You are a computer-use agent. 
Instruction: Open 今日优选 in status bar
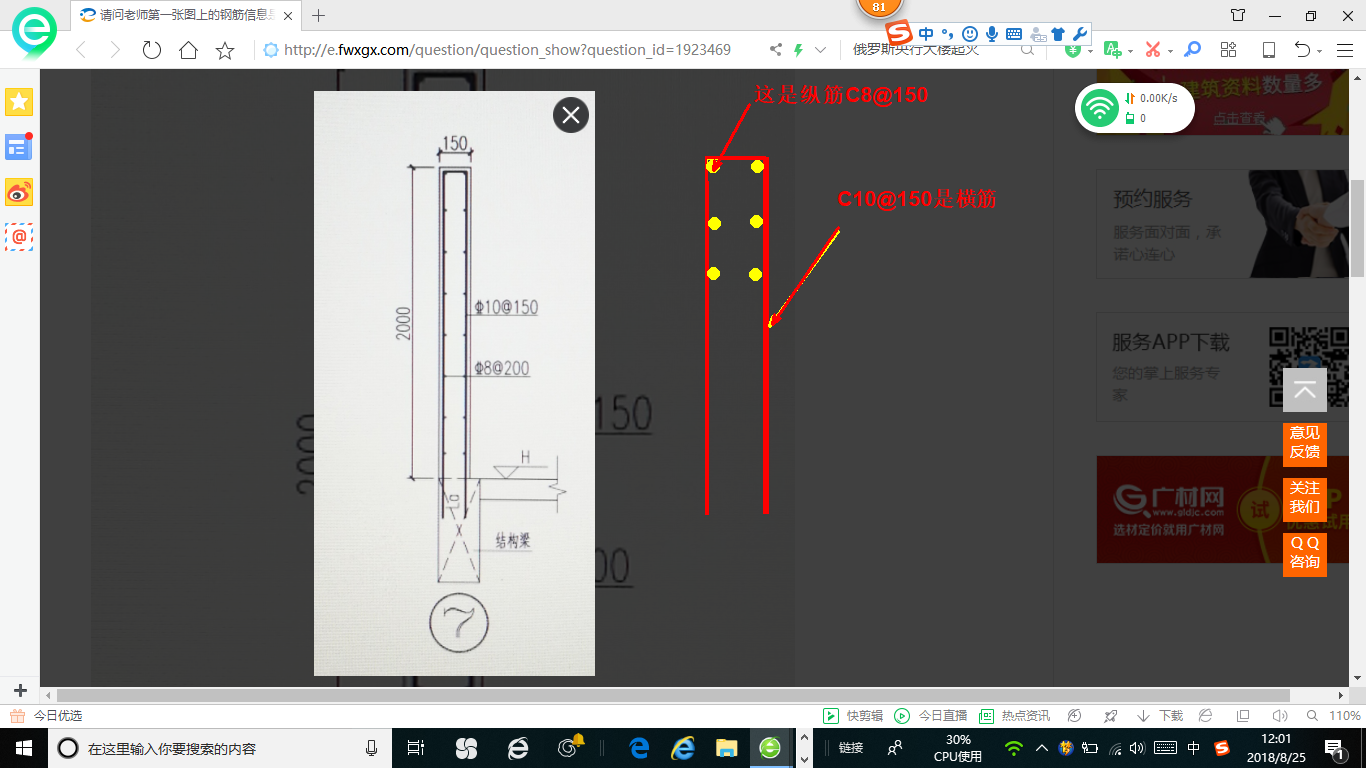coord(47,716)
